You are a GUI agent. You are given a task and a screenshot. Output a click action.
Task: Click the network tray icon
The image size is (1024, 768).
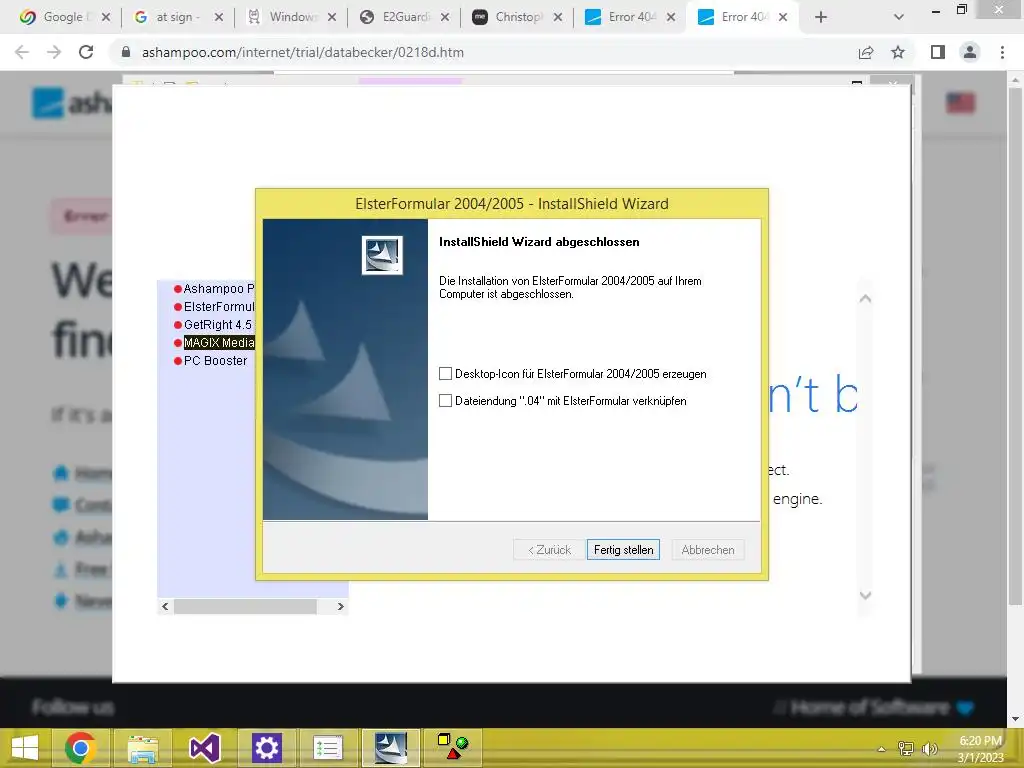[906, 749]
